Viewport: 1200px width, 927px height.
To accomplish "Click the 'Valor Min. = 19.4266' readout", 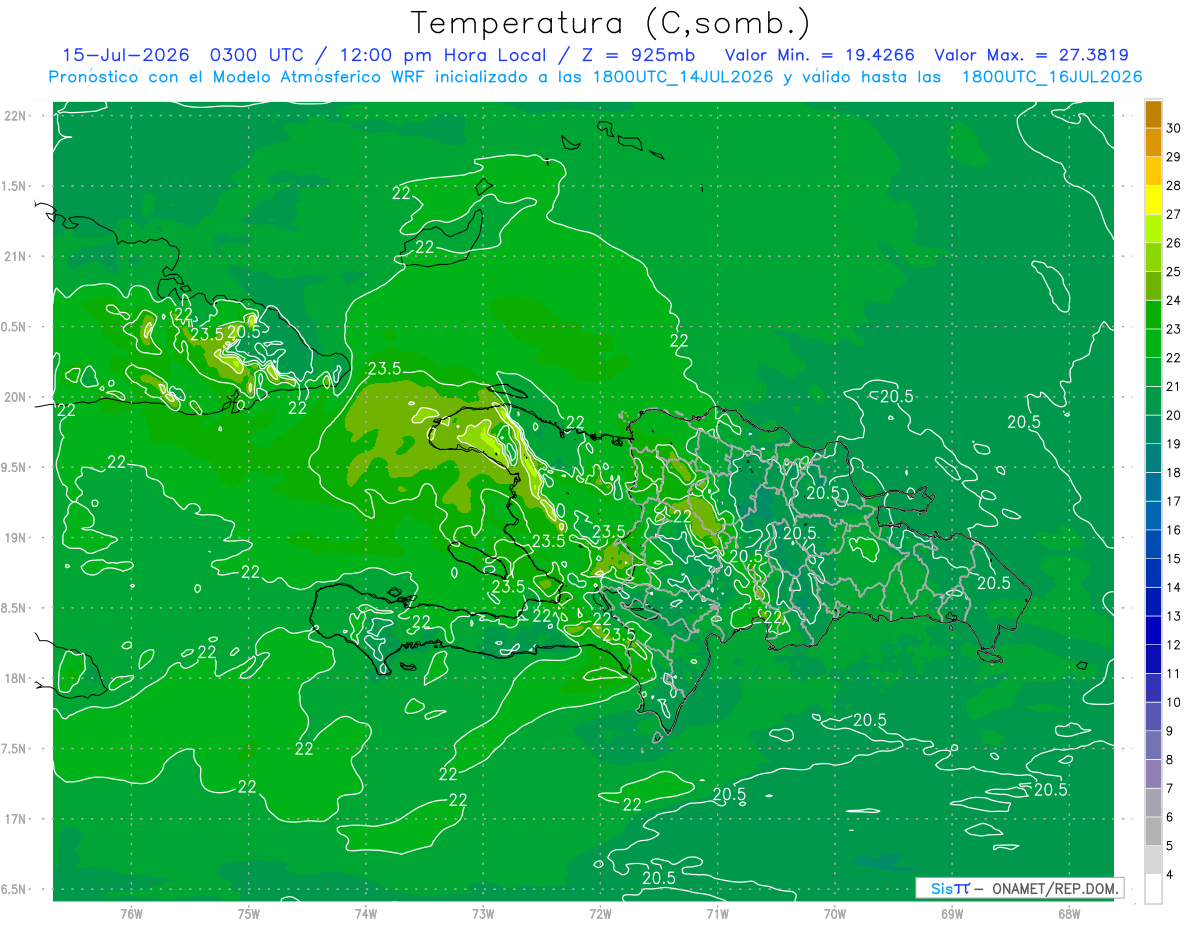I will 819,55.
